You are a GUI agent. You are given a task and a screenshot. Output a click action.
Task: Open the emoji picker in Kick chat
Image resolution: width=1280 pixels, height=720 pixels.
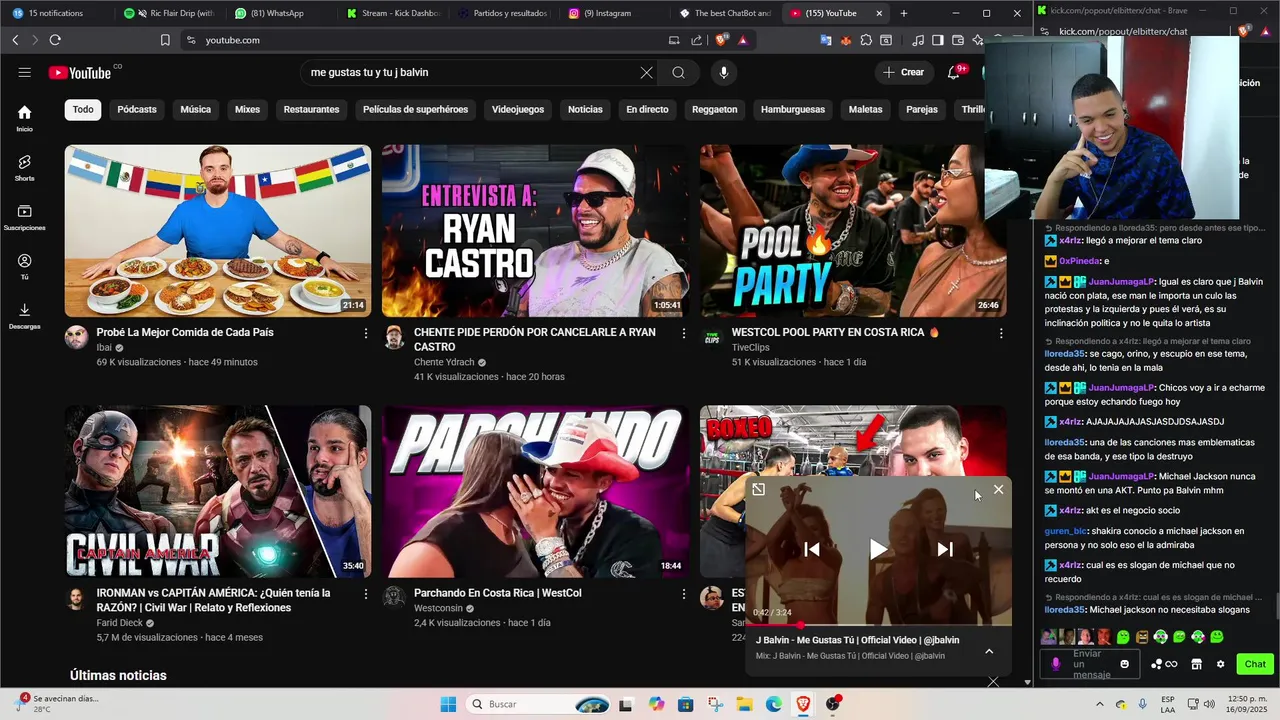pyautogui.click(x=1125, y=664)
